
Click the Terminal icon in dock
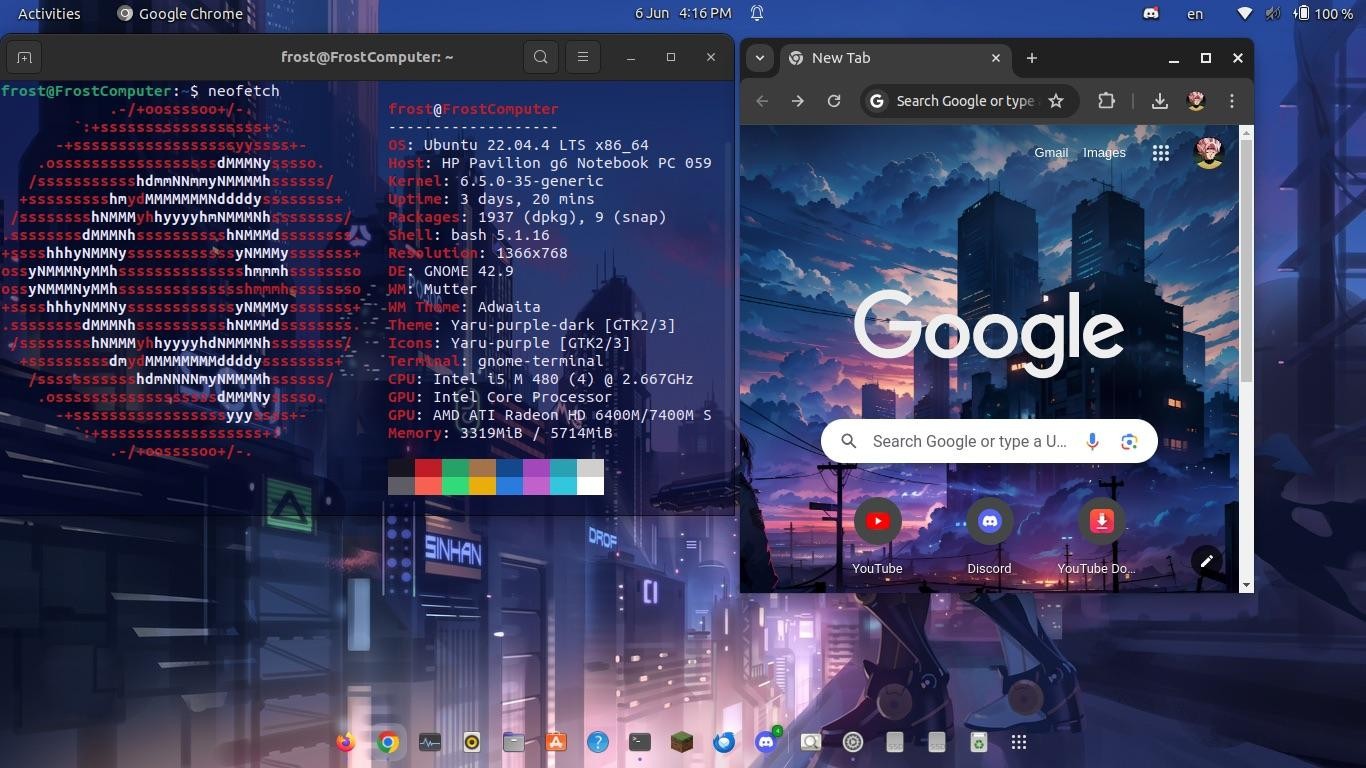tap(640, 742)
